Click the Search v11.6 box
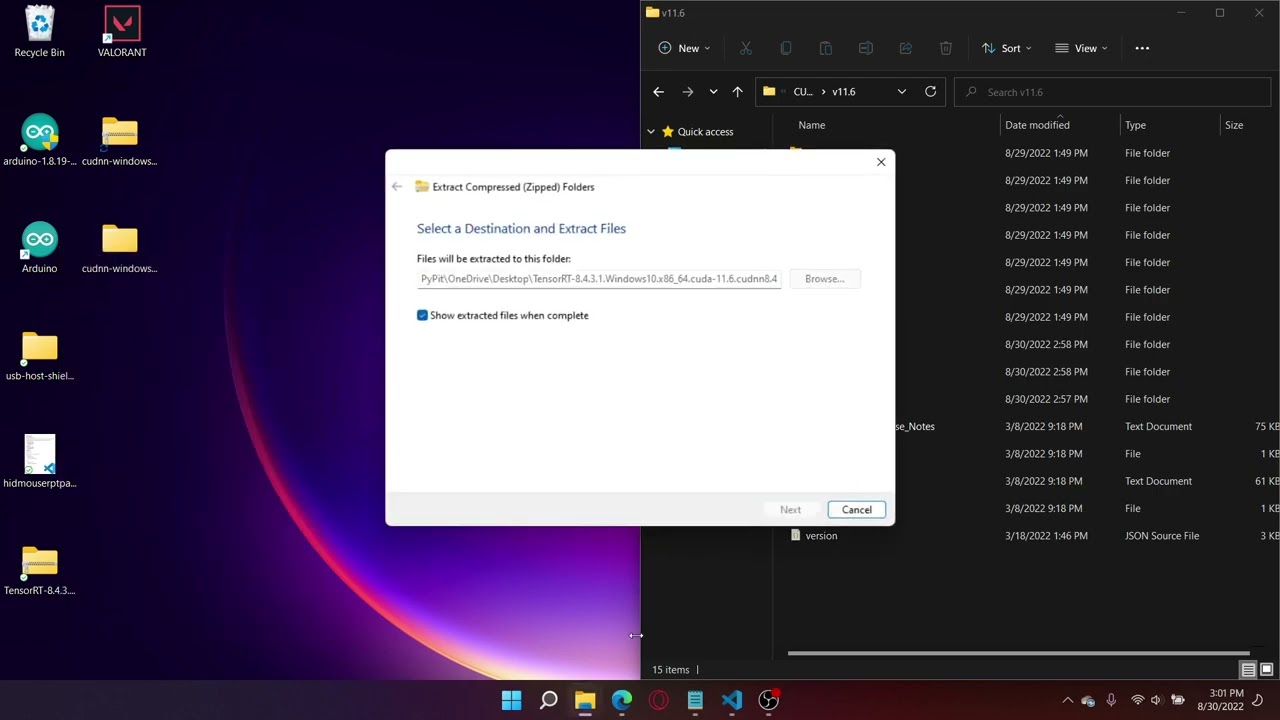Viewport: 1280px width, 720px height. pyautogui.click(x=1110, y=92)
